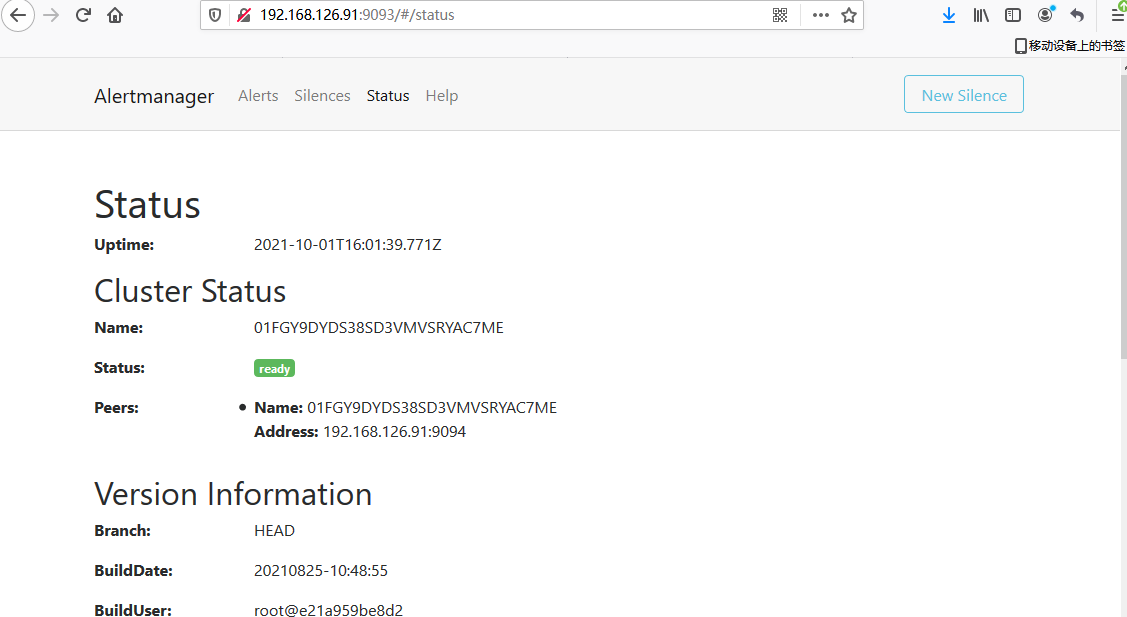Screen dimensions: 1127x617
Task: Click the peer name under Peers
Action: tap(432, 408)
